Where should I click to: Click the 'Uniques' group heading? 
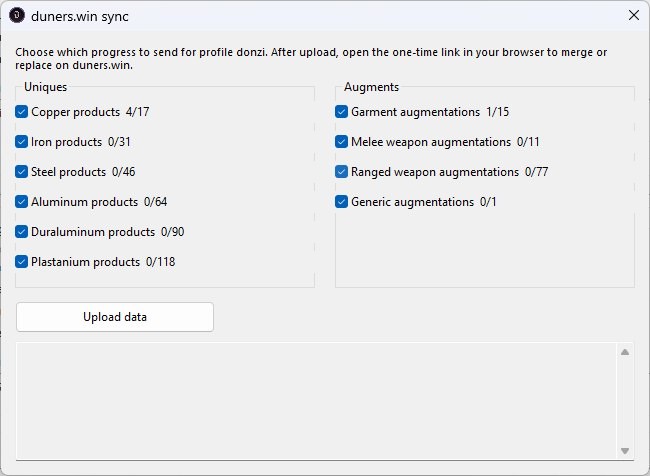pos(45,87)
